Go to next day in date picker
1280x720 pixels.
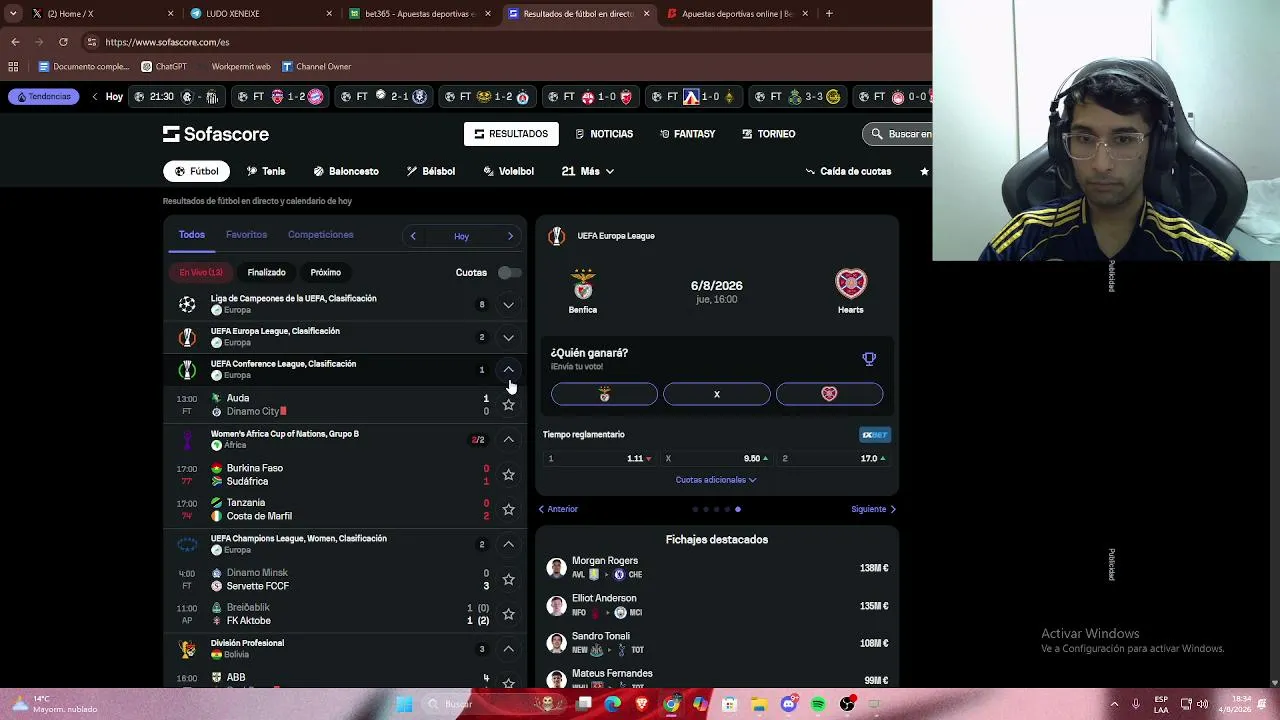tap(510, 236)
